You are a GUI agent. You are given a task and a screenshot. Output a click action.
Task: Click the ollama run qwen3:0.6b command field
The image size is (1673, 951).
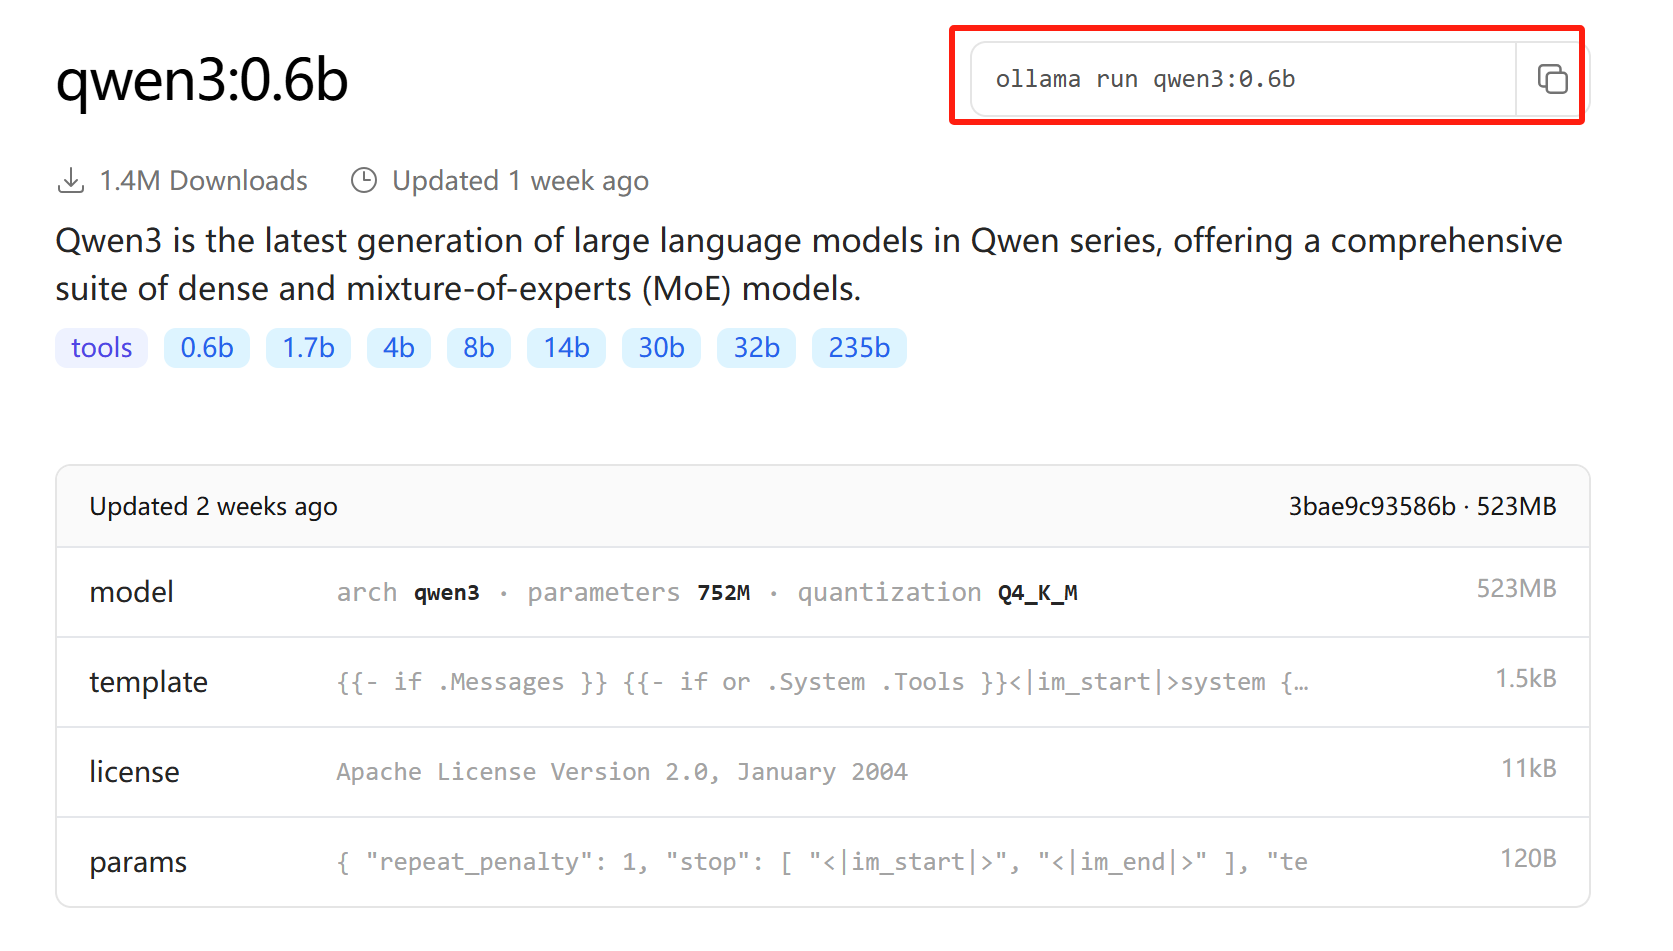click(x=1243, y=79)
